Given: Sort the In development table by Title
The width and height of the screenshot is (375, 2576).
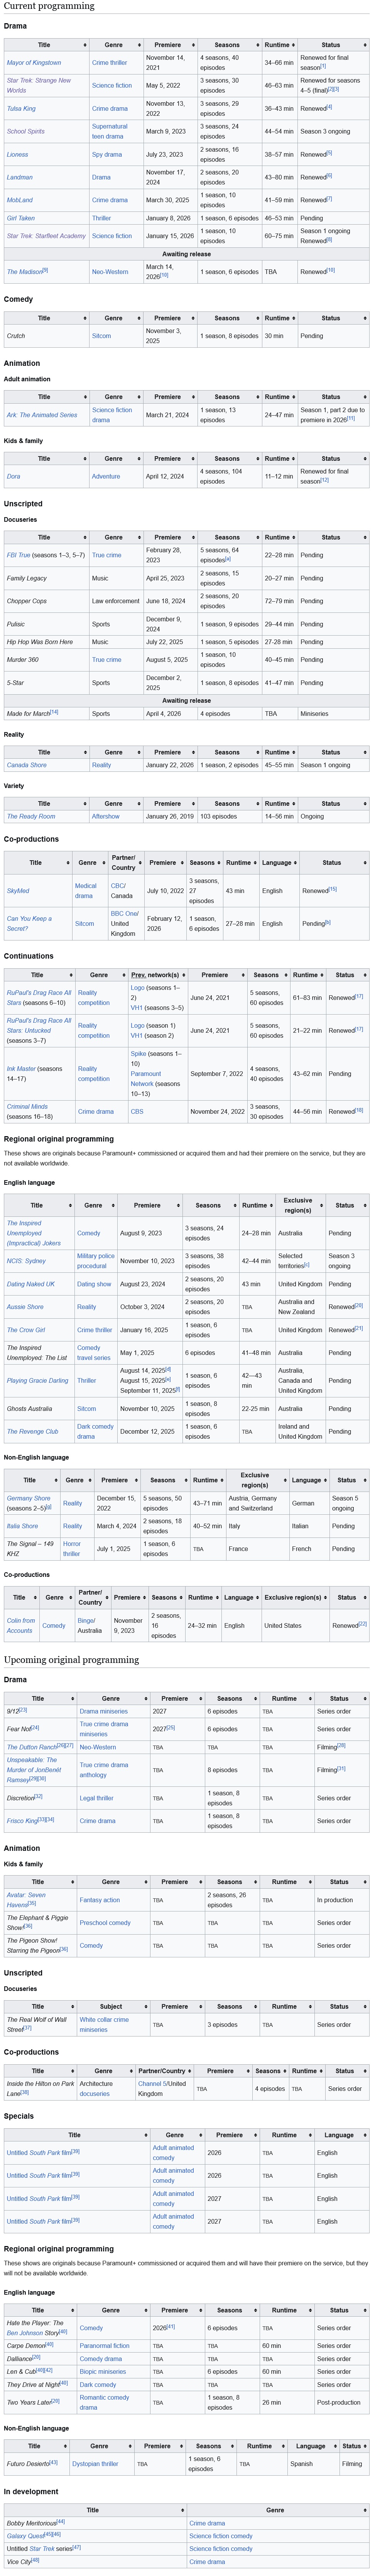Looking at the screenshot, I should (95, 2510).
